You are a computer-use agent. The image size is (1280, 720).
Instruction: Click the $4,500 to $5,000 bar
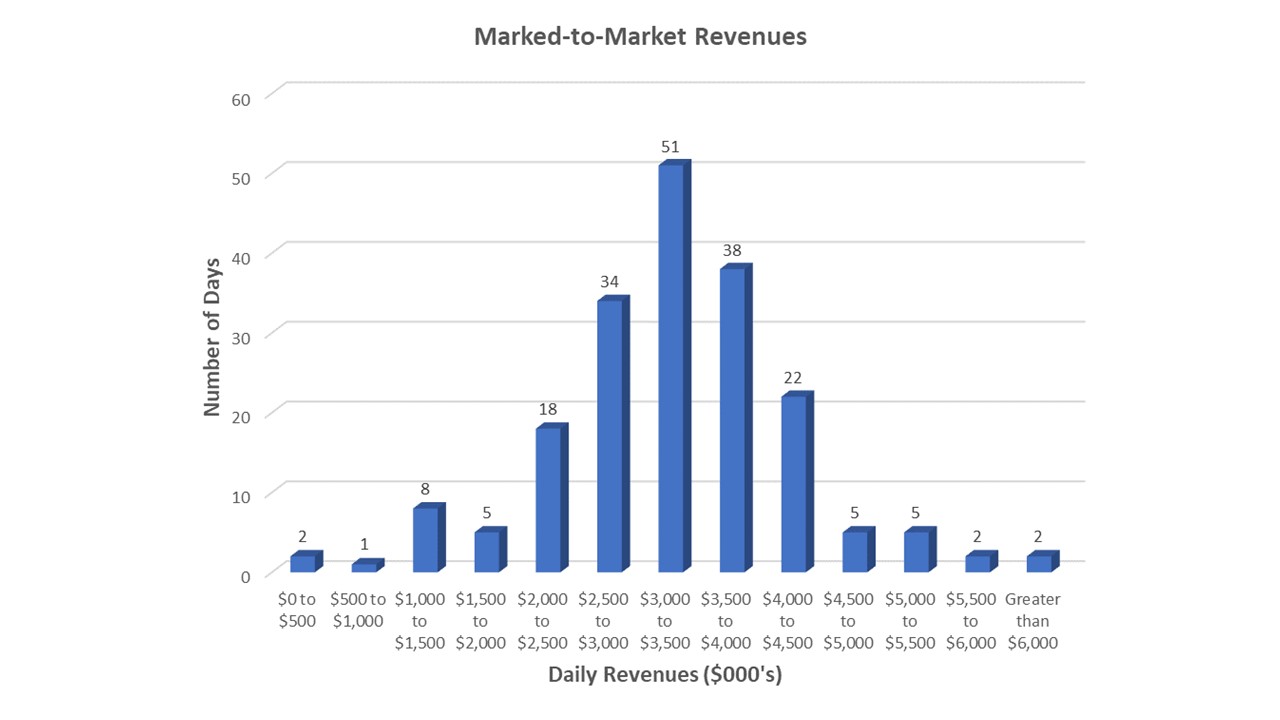[855, 551]
